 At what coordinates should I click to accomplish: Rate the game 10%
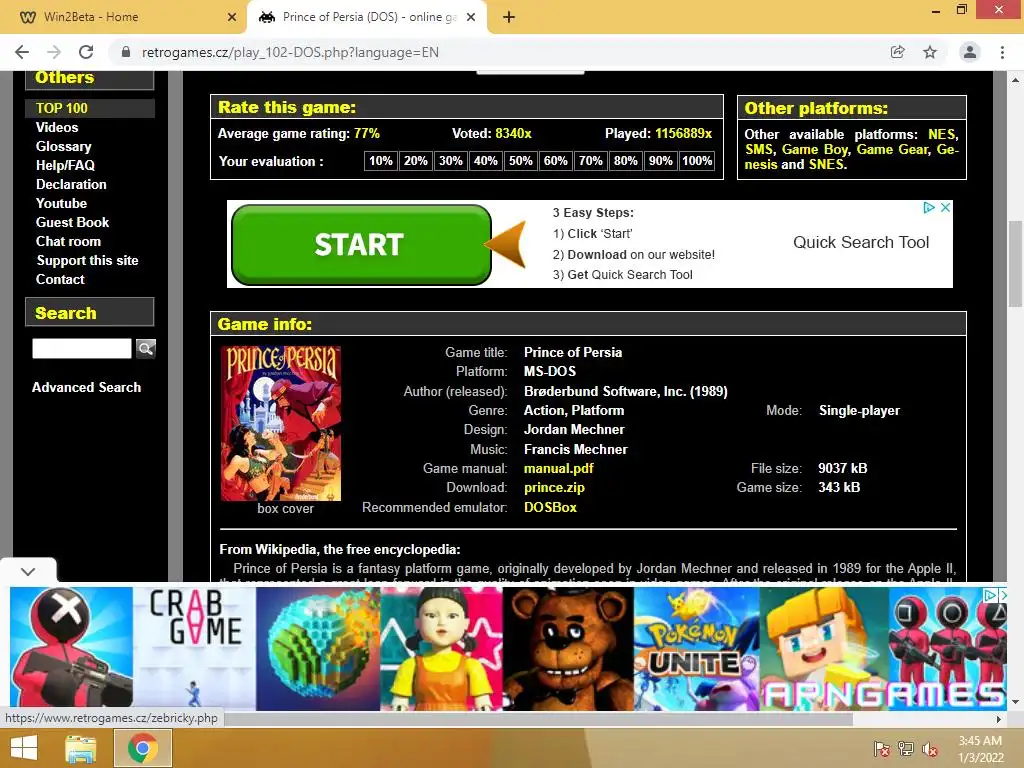pyautogui.click(x=381, y=161)
